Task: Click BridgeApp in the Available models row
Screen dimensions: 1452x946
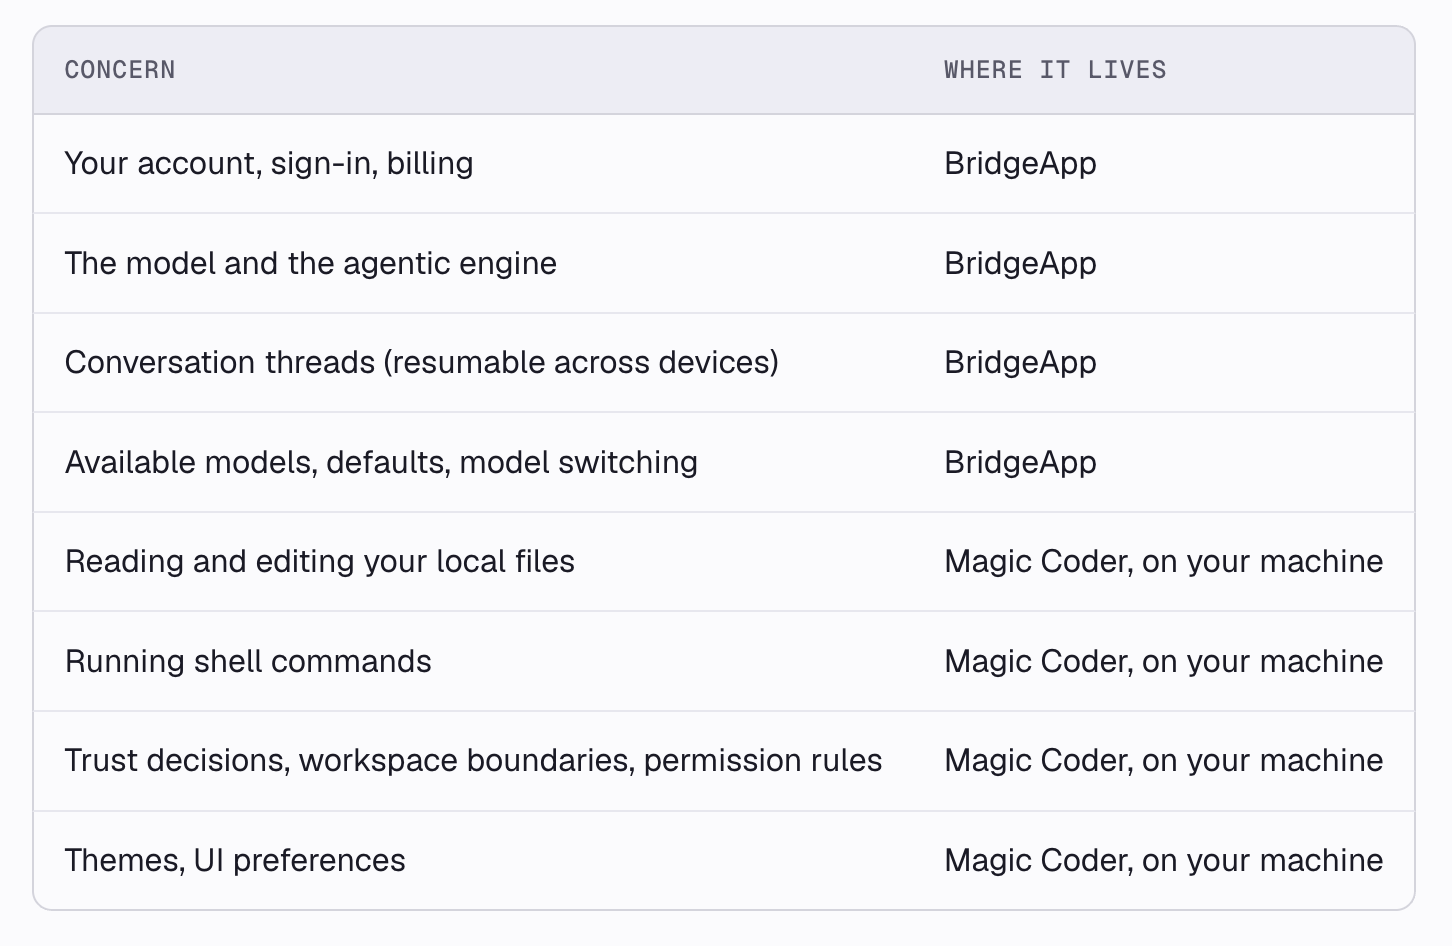Action: pos(1020,462)
